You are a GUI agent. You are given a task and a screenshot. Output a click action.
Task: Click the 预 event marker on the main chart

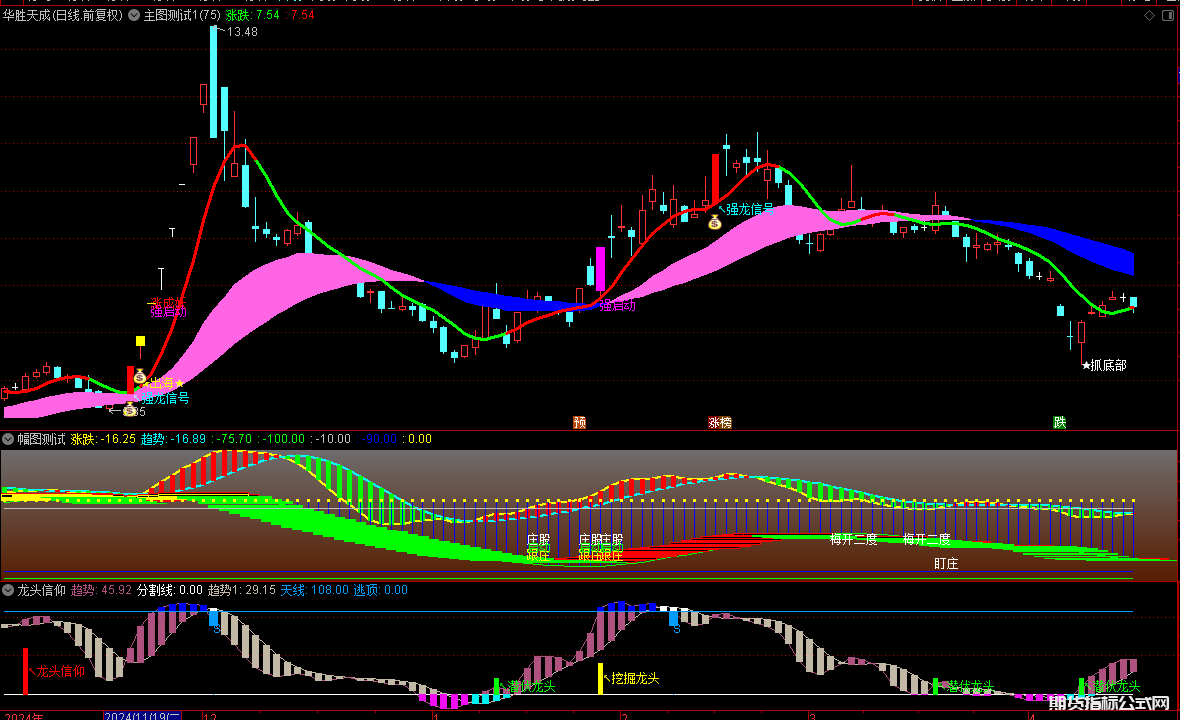pos(579,422)
